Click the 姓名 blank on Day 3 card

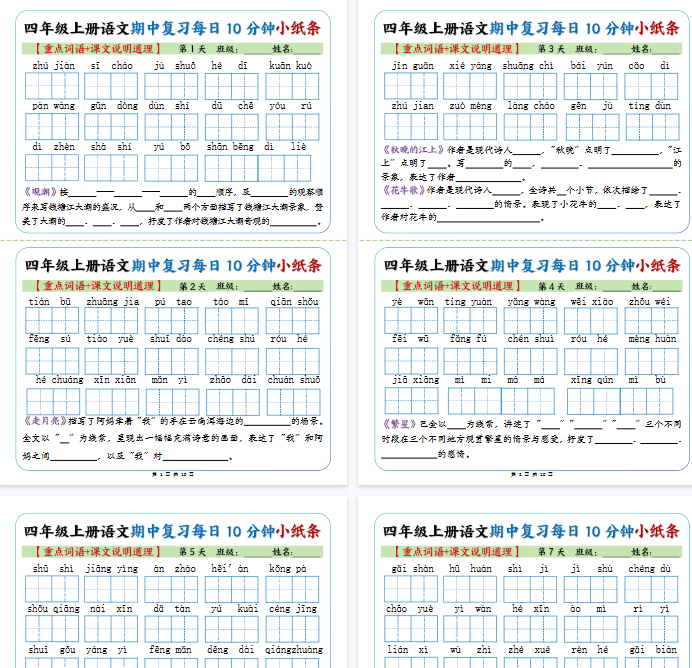tap(666, 49)
